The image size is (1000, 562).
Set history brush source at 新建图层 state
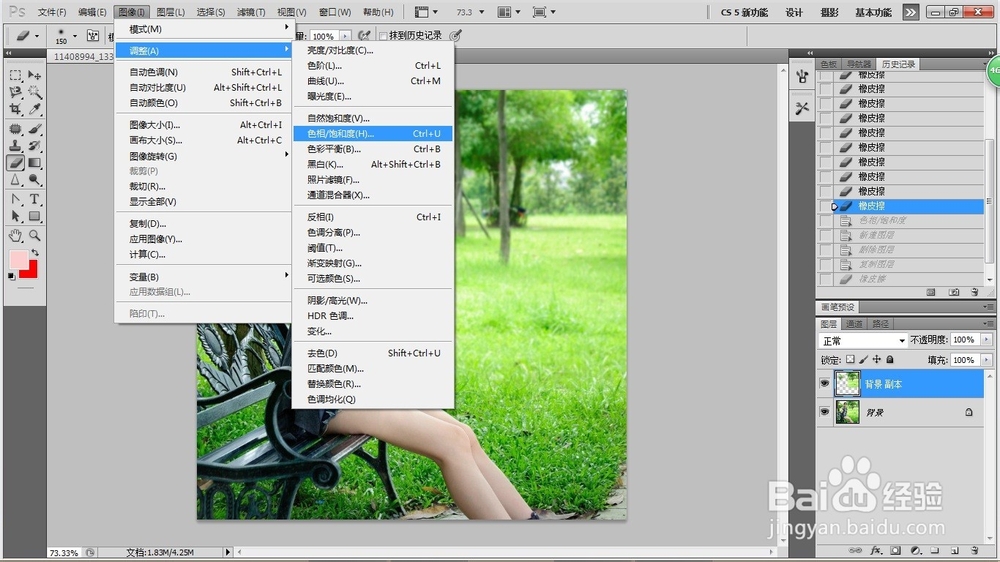826,235
